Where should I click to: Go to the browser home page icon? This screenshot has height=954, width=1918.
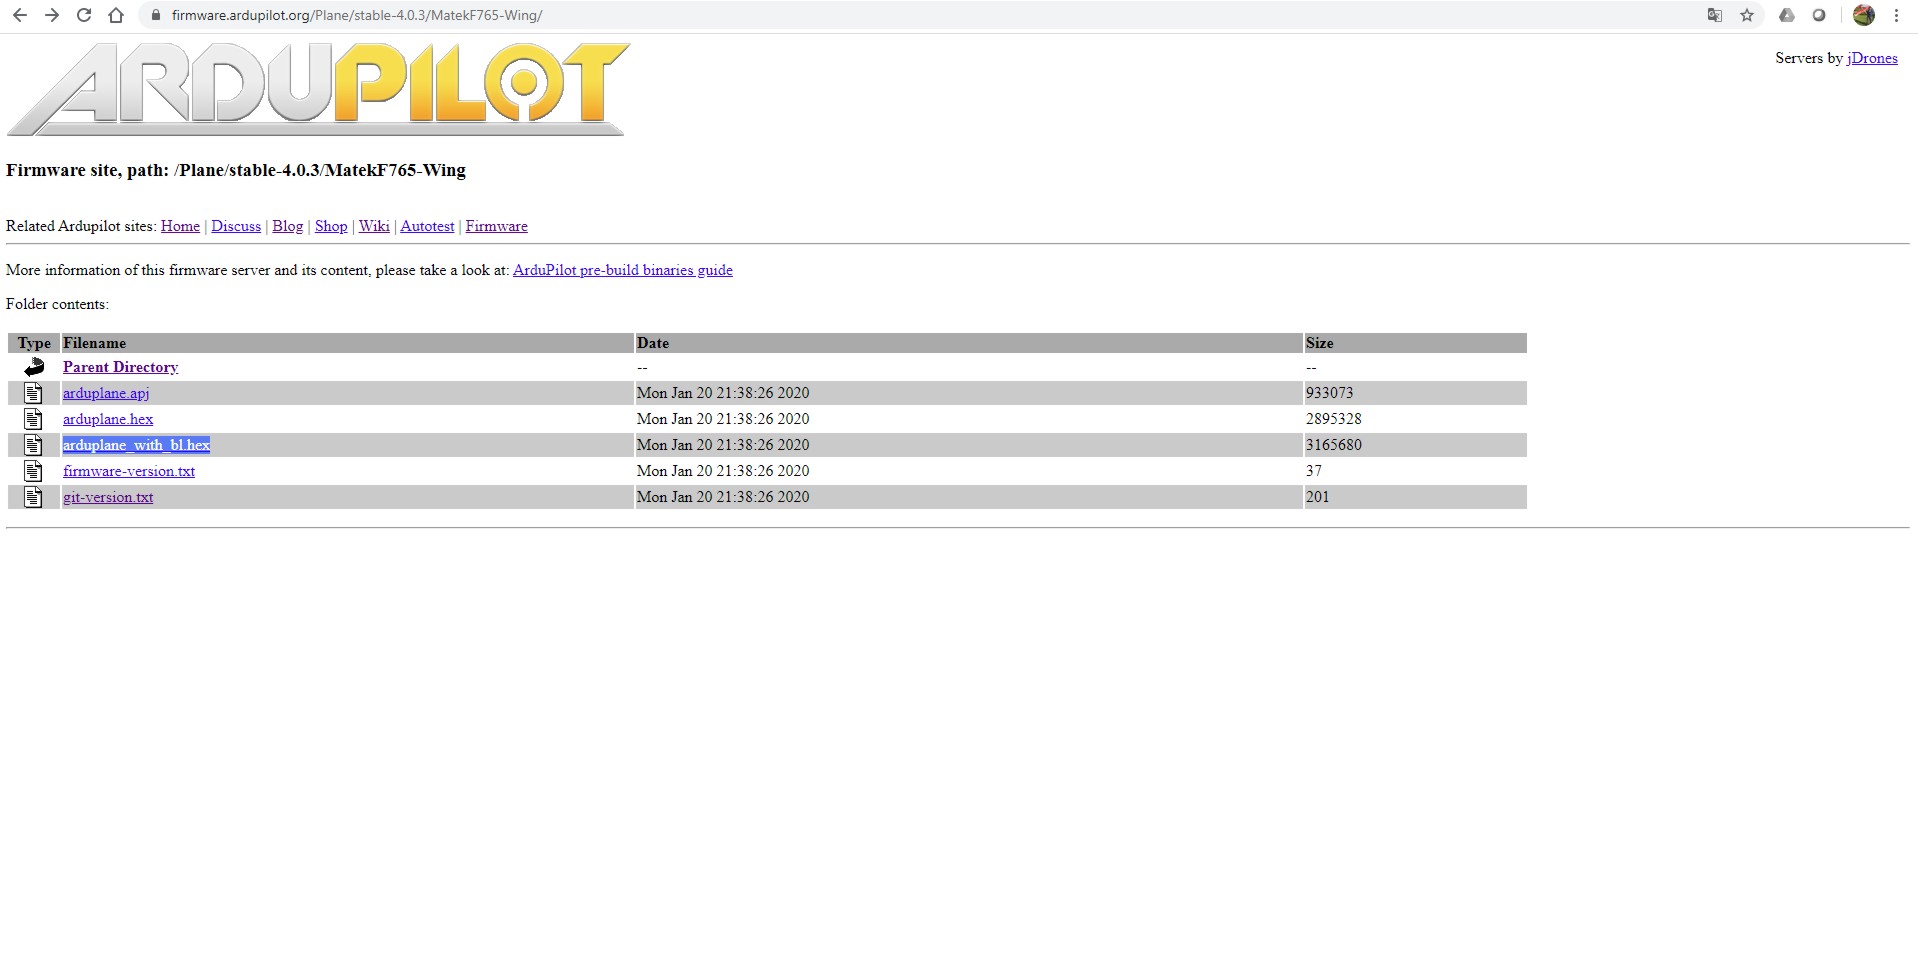116,15
